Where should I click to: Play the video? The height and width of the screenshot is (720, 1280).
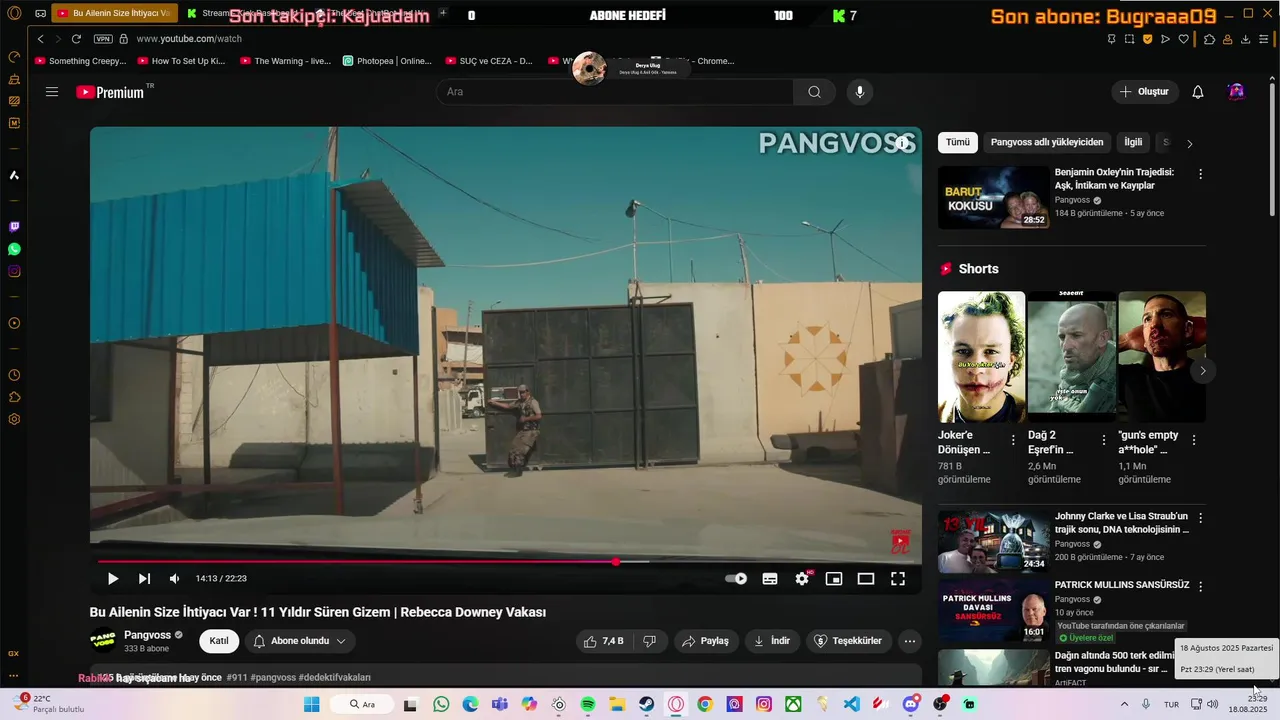pos(113,579)
